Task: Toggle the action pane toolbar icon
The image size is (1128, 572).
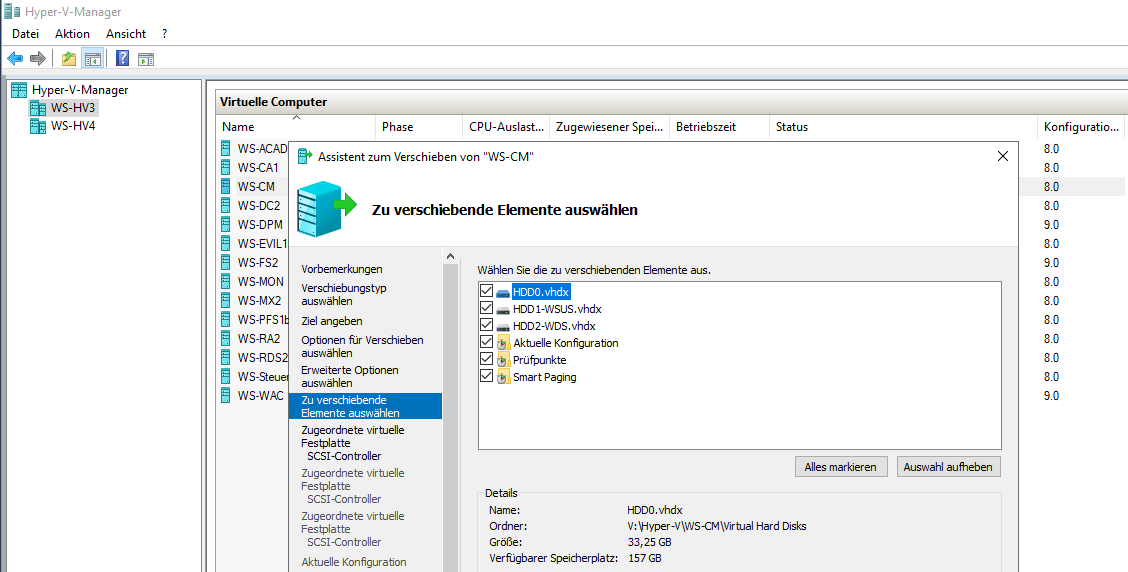Action: [146, 59]
